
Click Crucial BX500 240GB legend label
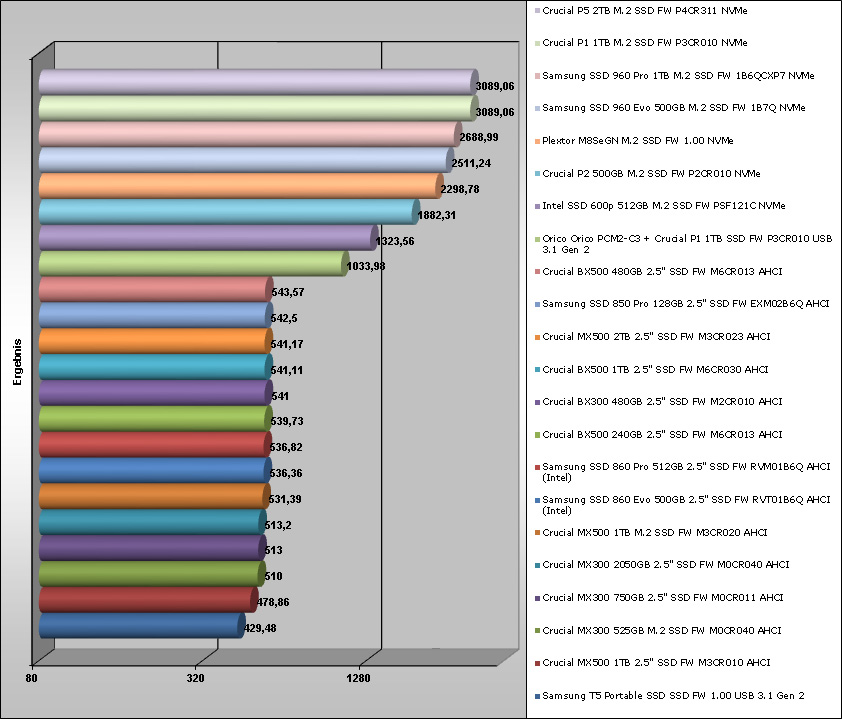click(x=662, y=434)
